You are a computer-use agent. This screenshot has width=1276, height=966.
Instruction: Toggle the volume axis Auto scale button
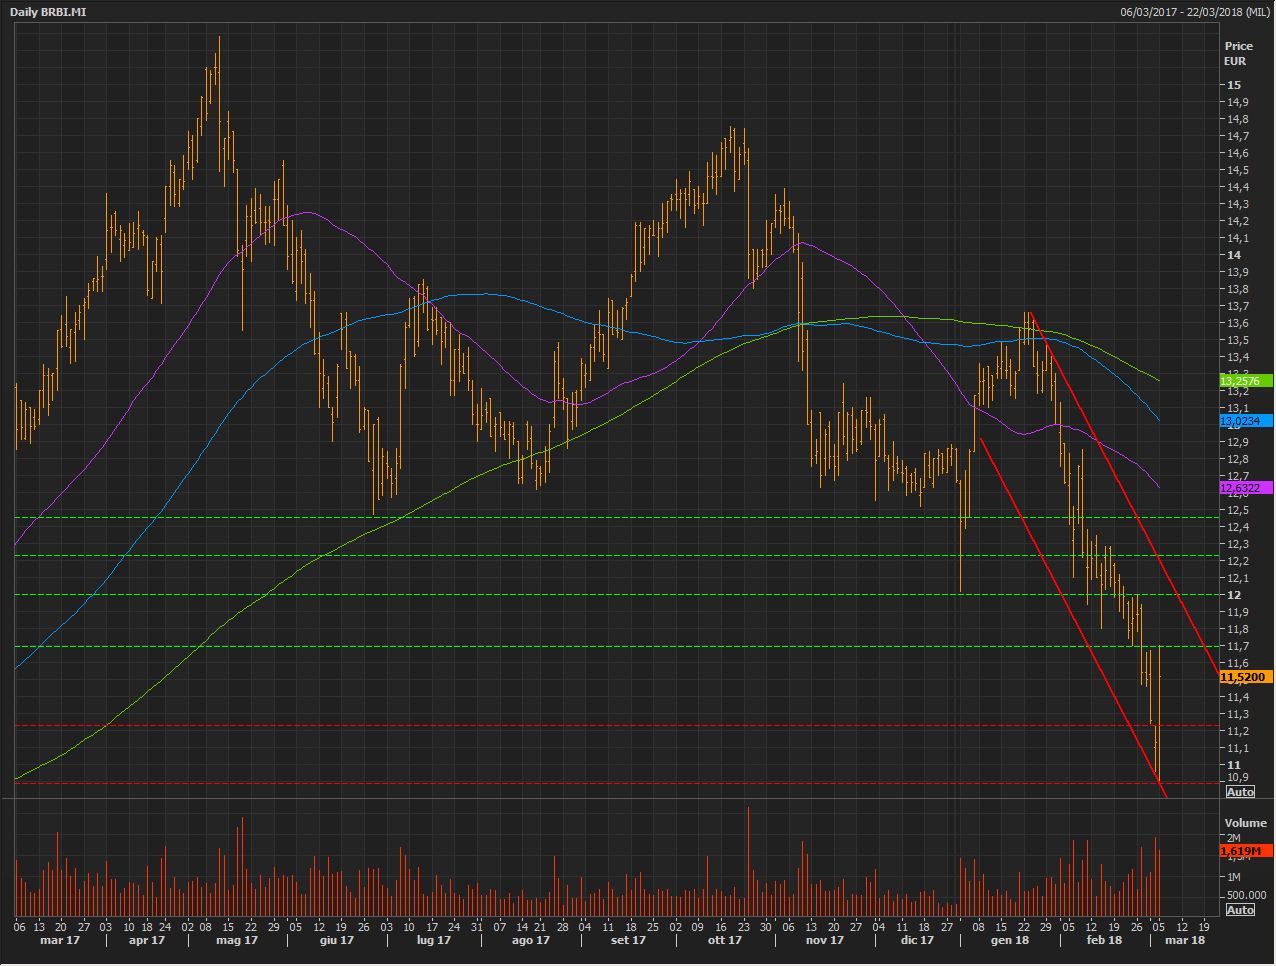[x=1240, y=910]
